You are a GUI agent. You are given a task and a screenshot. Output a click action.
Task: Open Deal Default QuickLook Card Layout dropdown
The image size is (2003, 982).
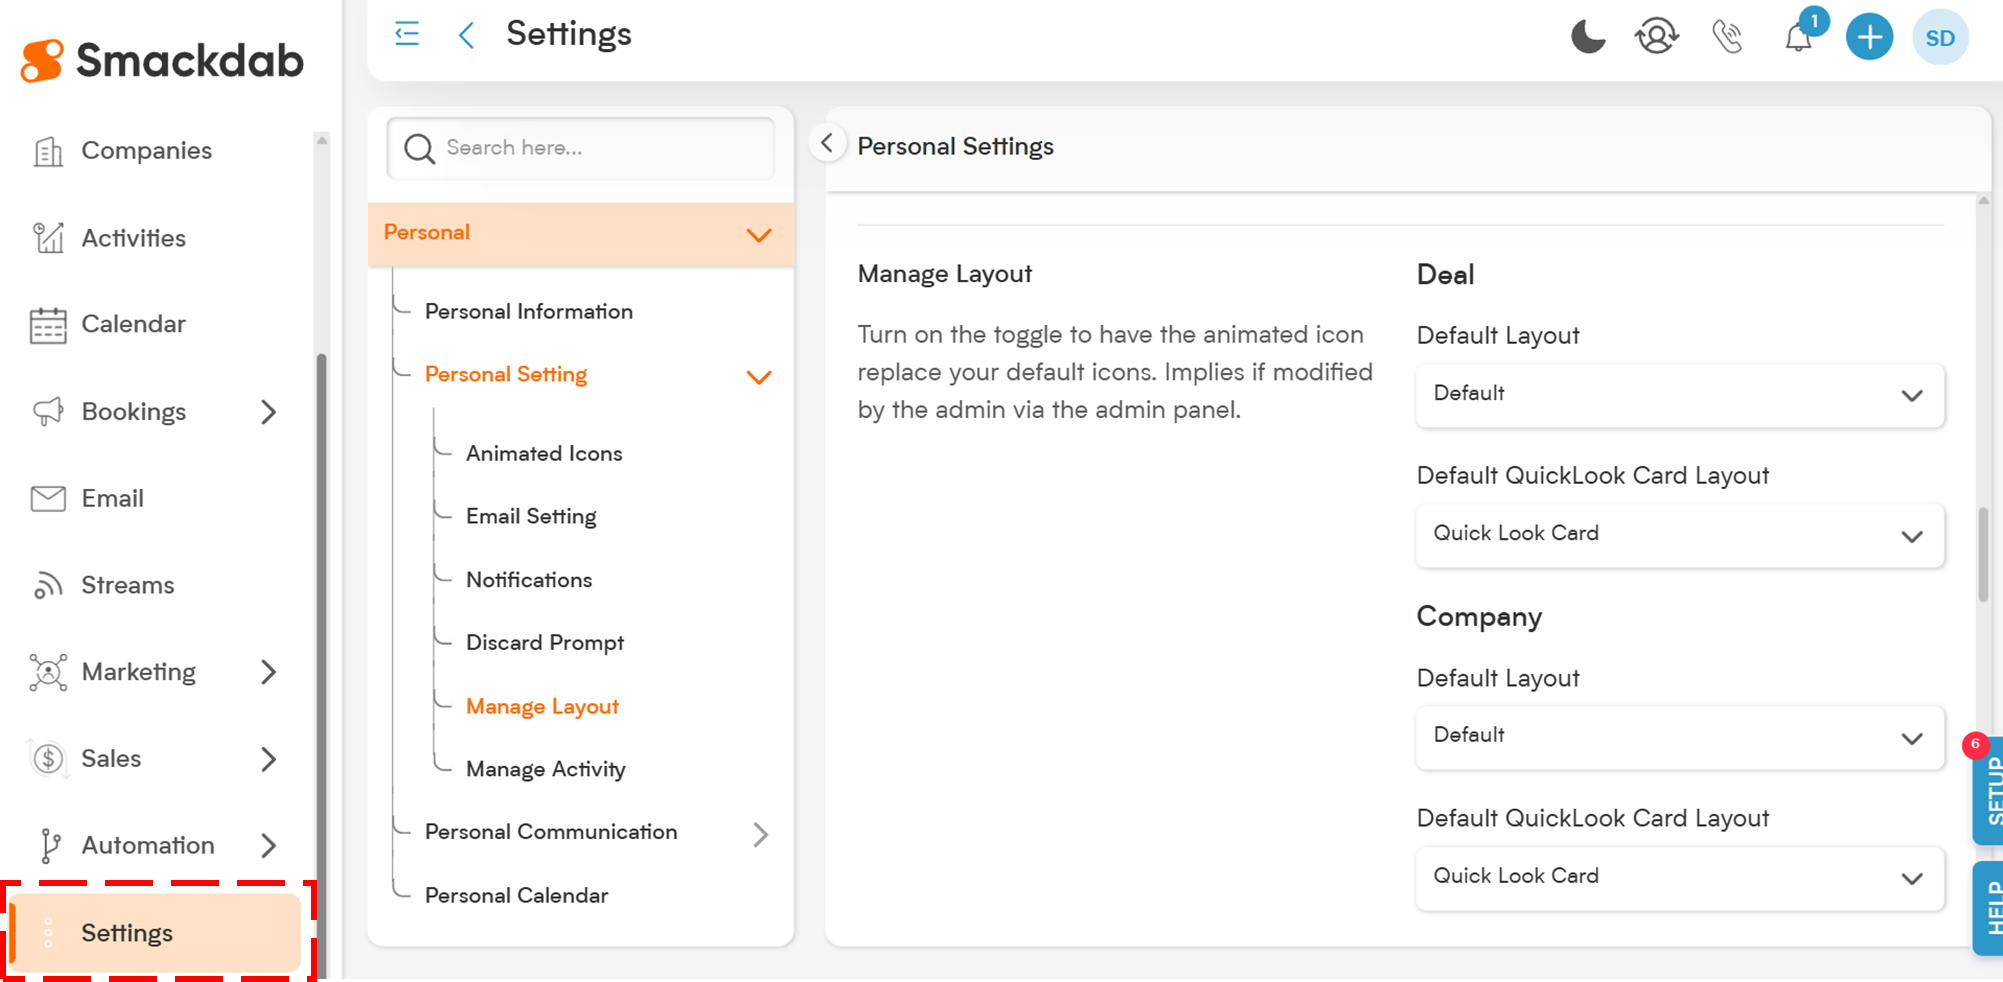click(x=1679, y=534)
